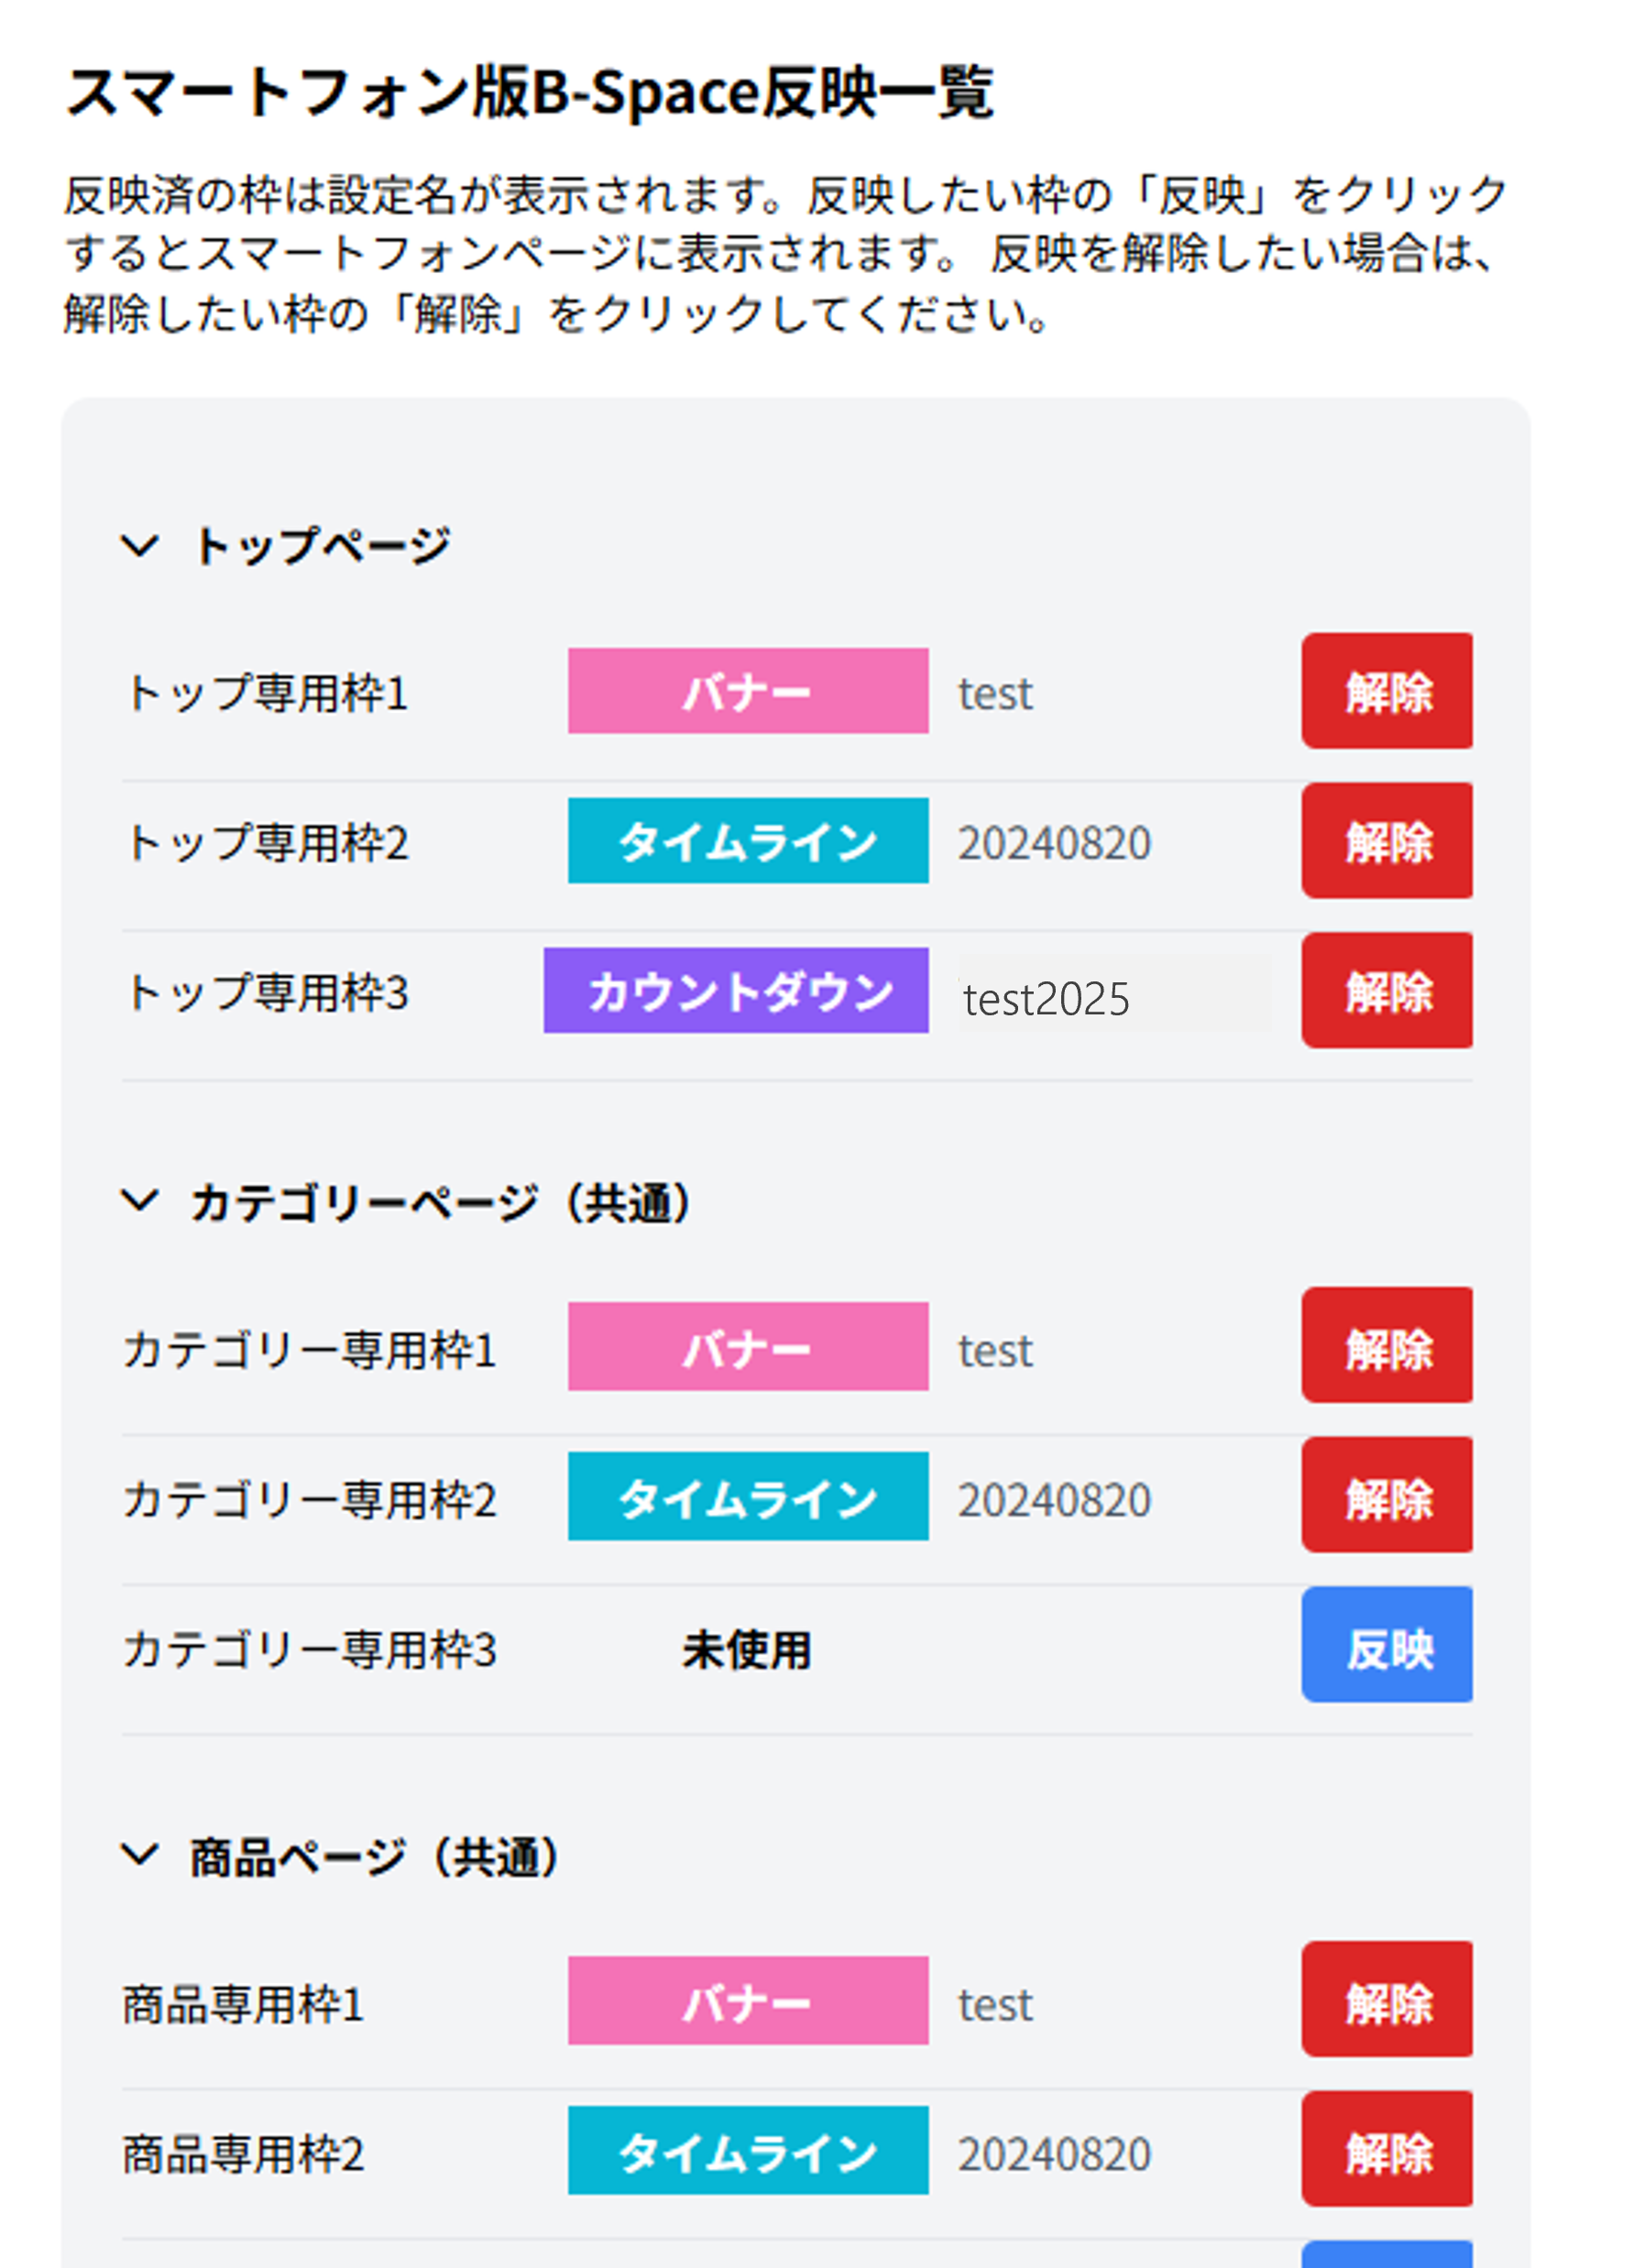
Task: Collapse the 商品ページ（共通） section chevron
Action: [139, 1856]
